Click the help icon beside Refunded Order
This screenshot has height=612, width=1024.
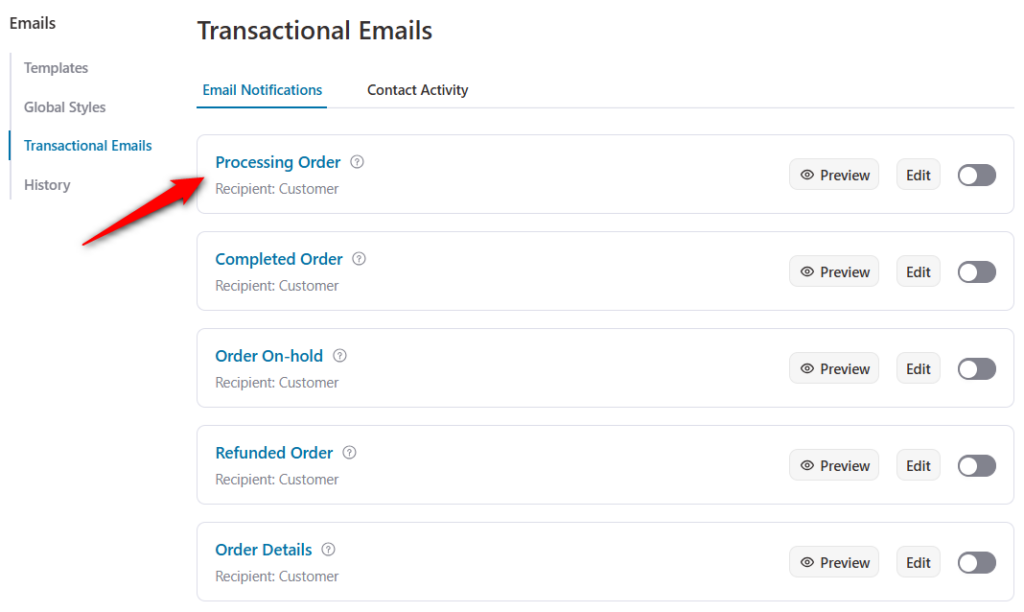[x=349, y=452]
